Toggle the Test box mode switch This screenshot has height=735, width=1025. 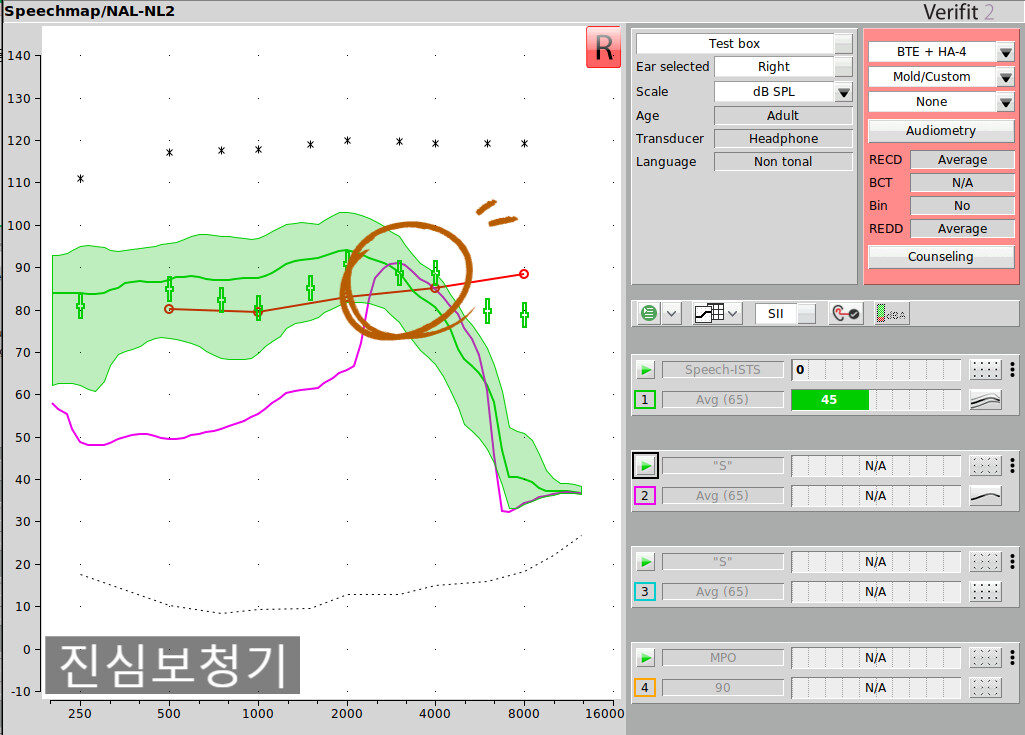843,44
